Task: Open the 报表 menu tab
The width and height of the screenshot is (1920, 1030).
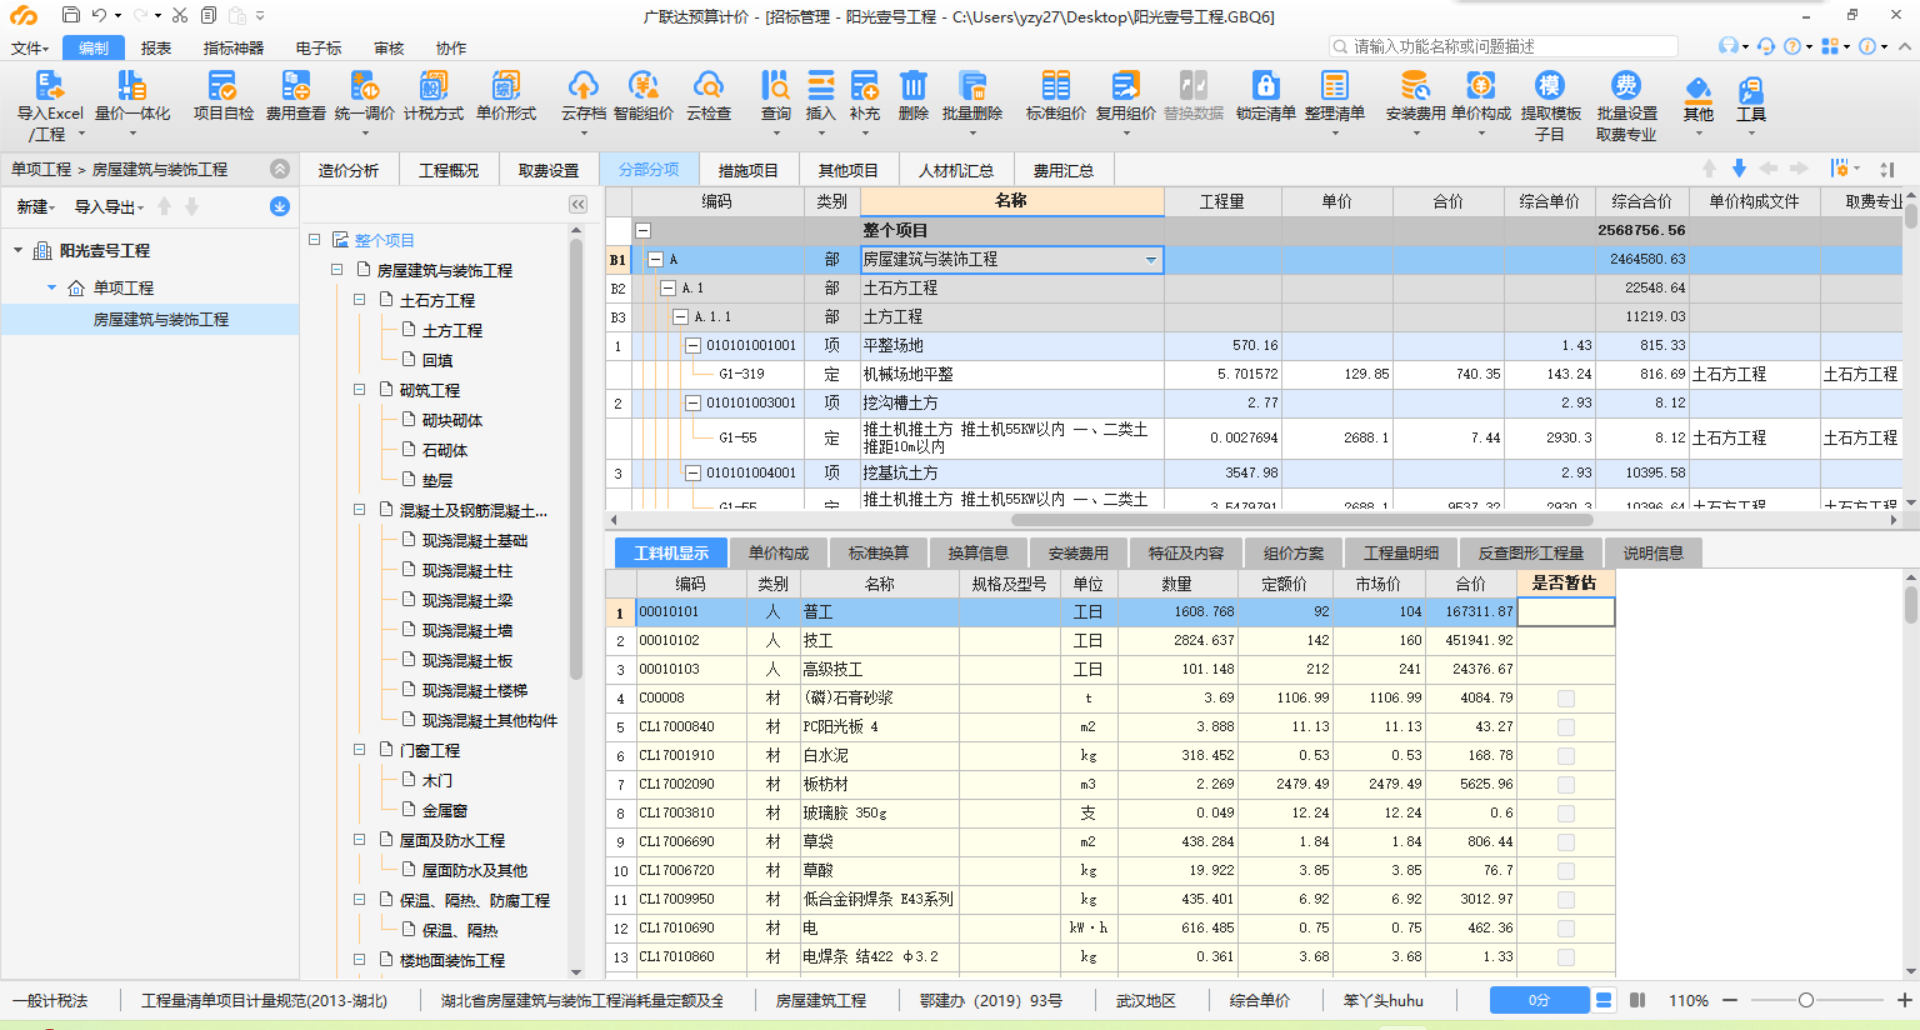Action: (156, 47)
